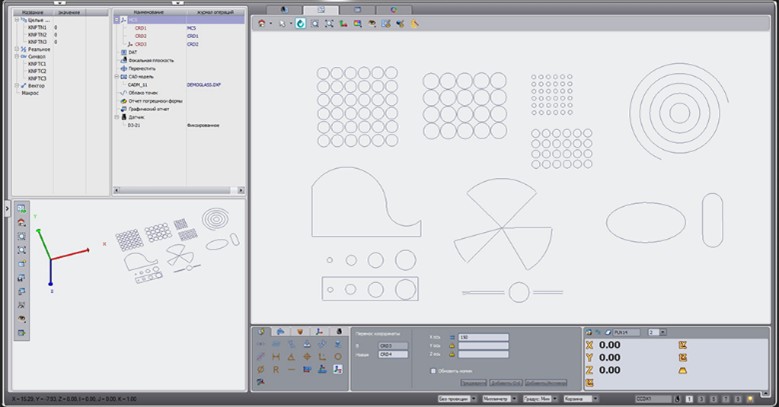Select the zoom window magnifier icon
Viewport: 779px width, 407px height.
click(315, 22)
